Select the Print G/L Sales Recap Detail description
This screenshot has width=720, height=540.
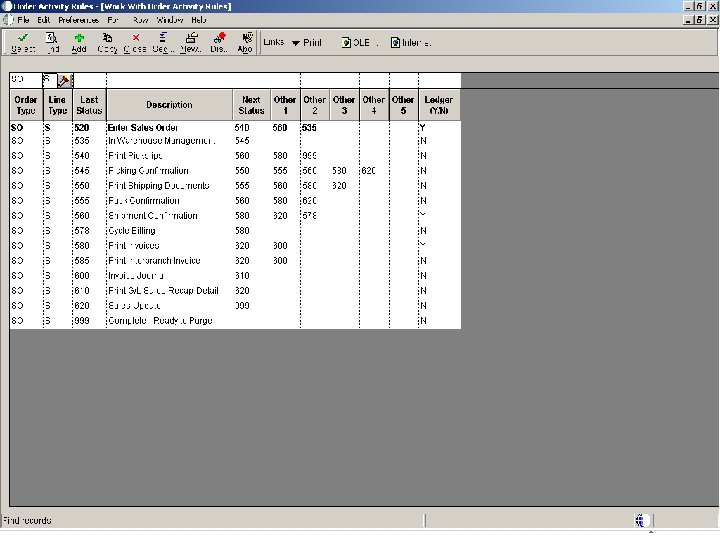coord(163,291)
